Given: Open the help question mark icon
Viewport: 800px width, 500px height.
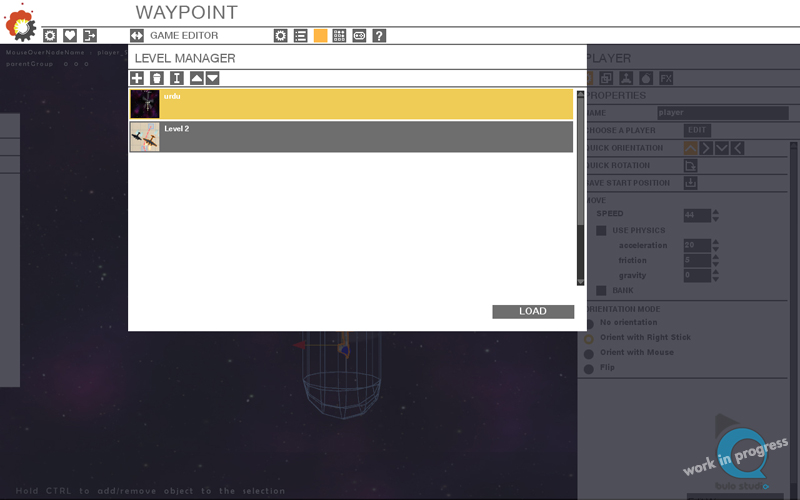Looking at the screenshot, I should click(379, 36).
